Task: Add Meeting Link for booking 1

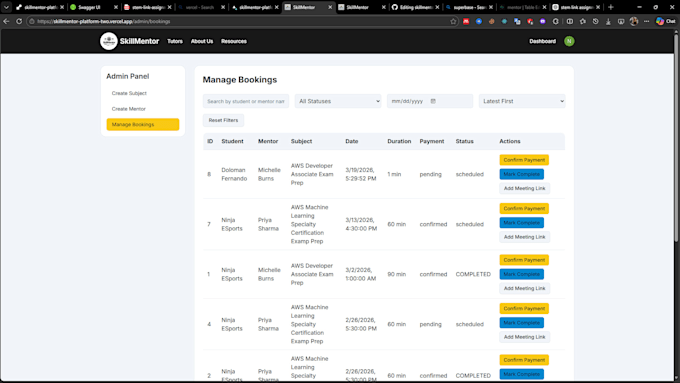Action: [524, 288]
